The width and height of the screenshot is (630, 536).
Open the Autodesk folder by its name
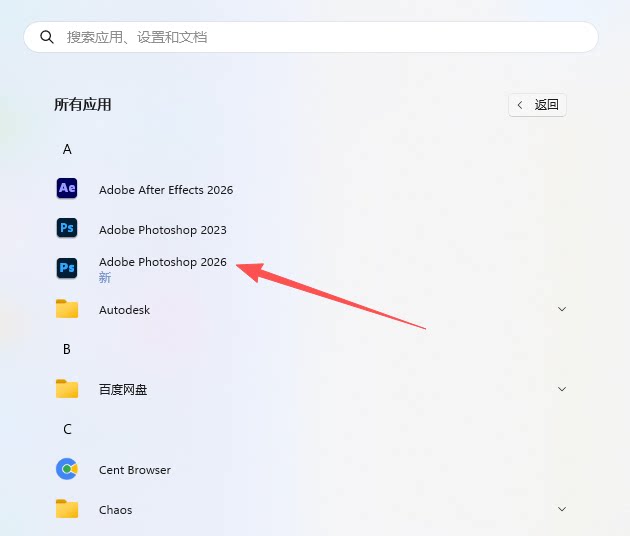125,310
